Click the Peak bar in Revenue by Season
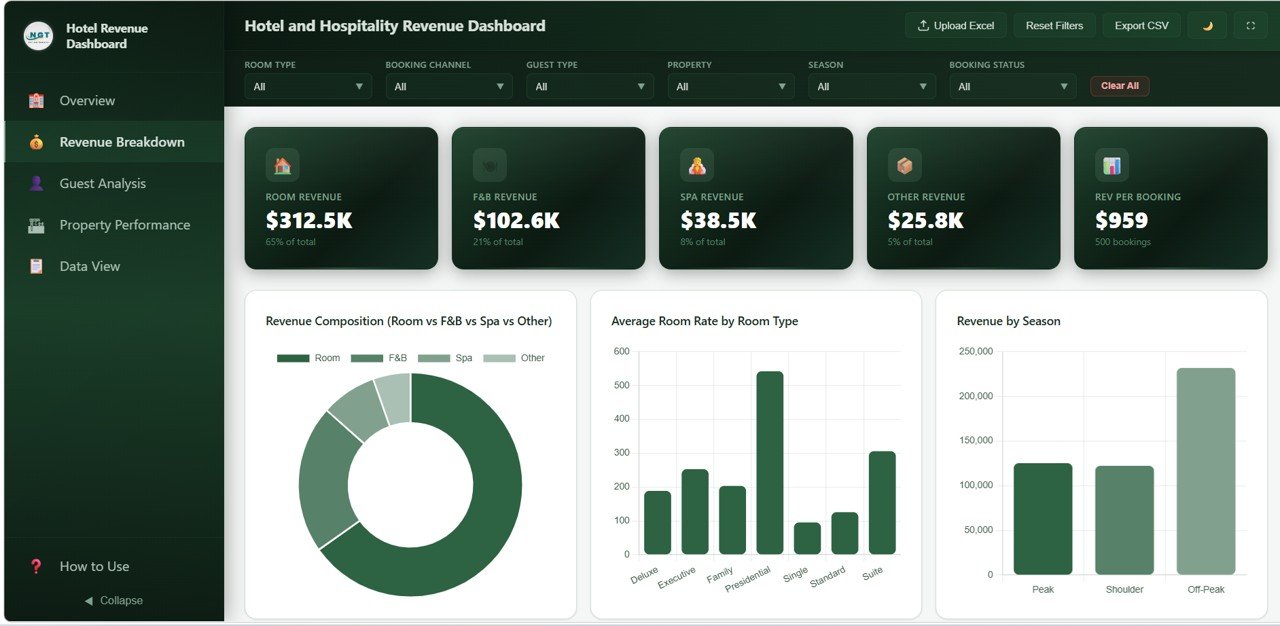The image size is (1280, 626). (1042, 517)
